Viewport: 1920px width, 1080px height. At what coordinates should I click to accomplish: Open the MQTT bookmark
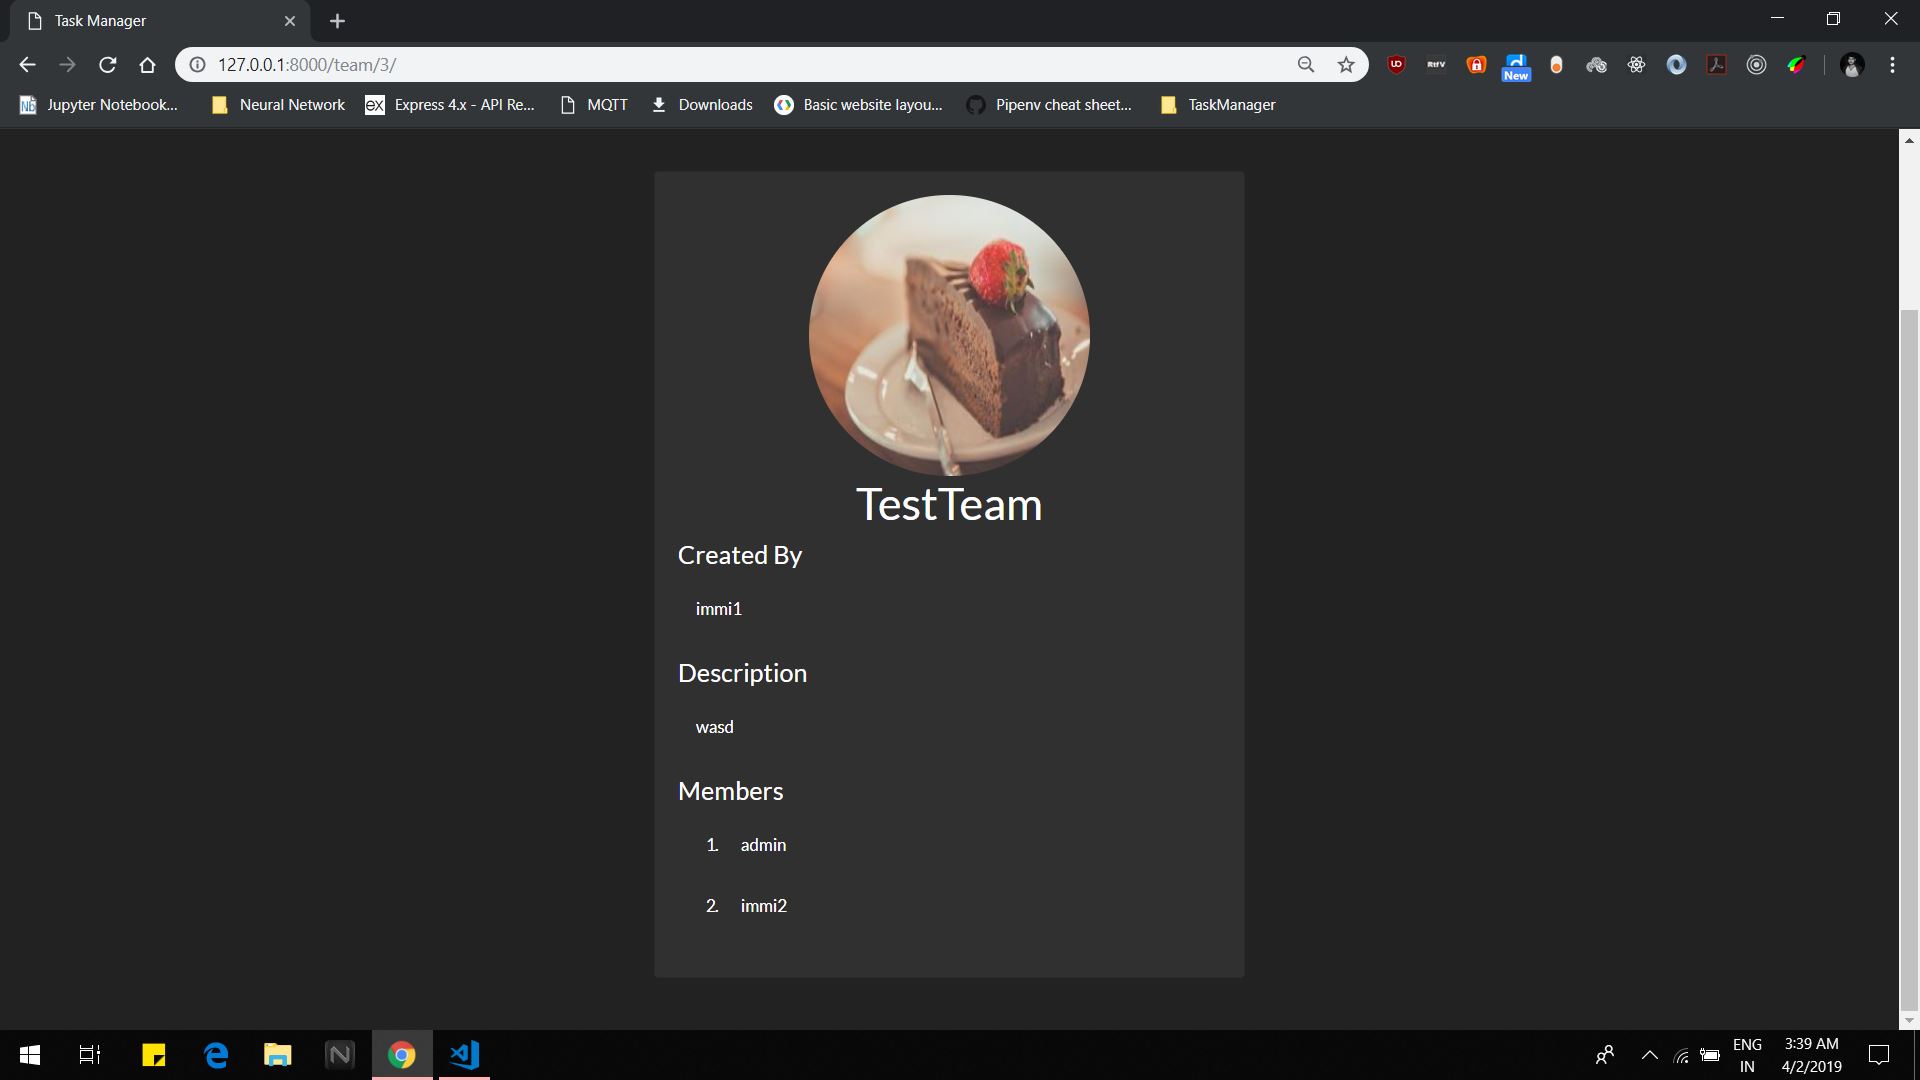(x=594, y=105)
